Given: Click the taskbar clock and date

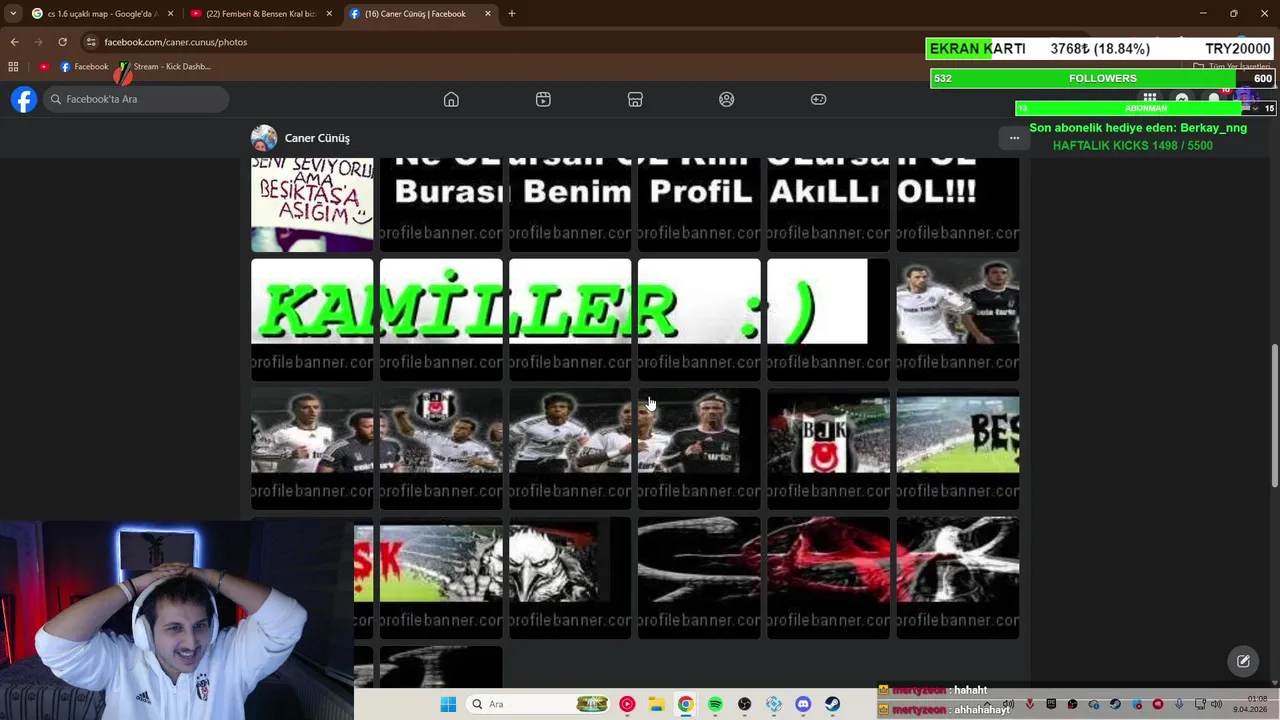Looking at the screenshot, I should 1250,704.
